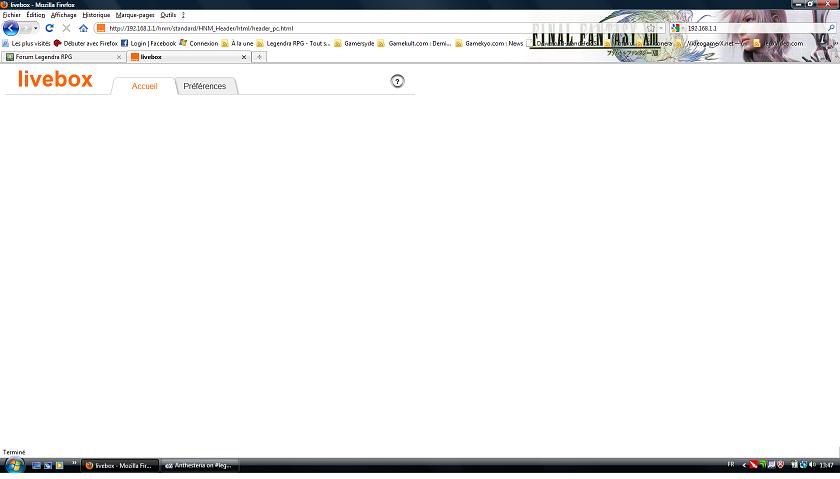The image size is (840, 479).
Task: Bookmark this page with the star
Action: (650, 28)
